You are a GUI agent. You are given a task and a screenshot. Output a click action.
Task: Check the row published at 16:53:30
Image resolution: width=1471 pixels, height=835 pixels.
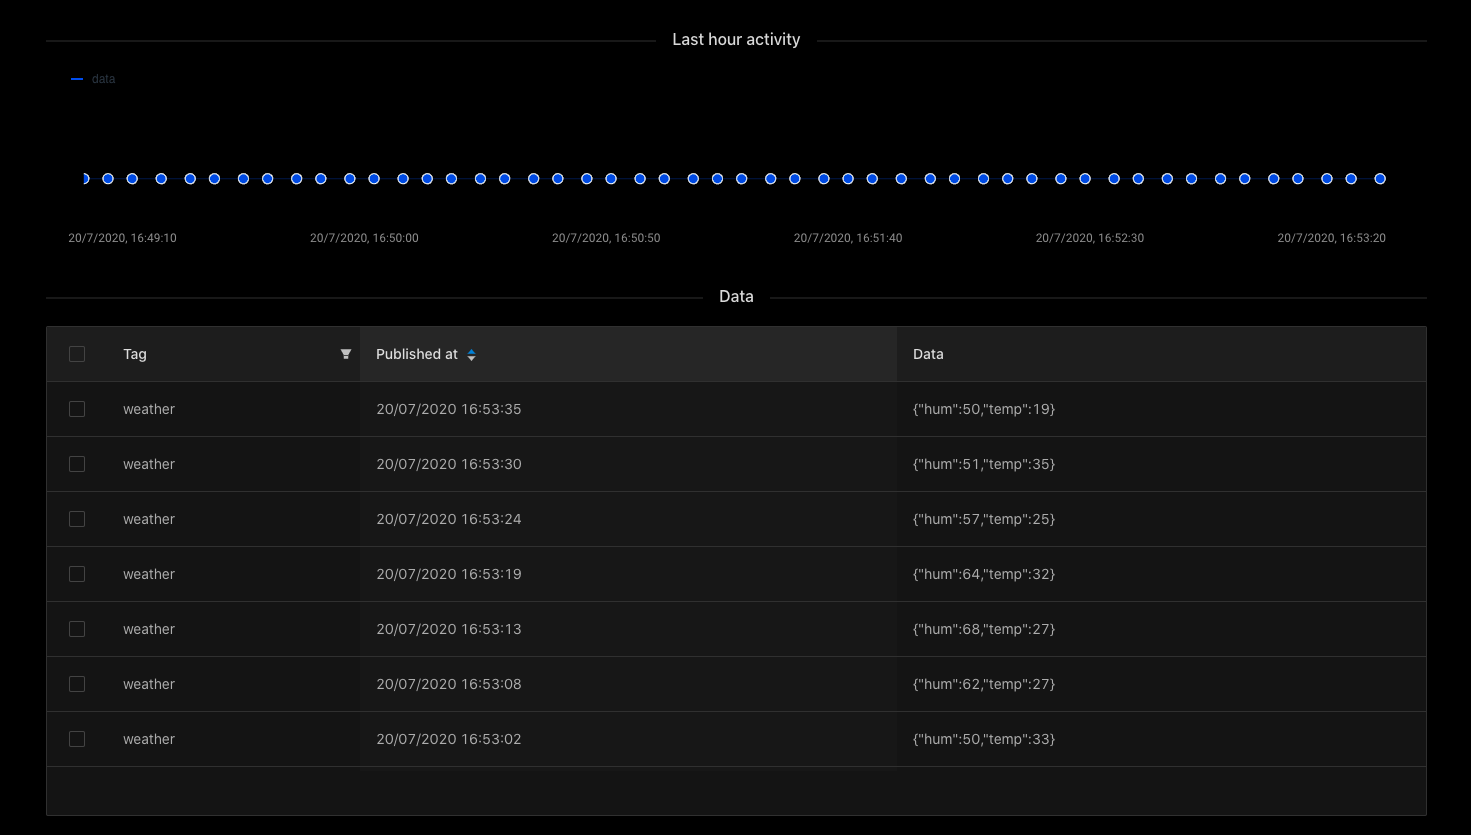pyautogui.click(x=77, y=464)
